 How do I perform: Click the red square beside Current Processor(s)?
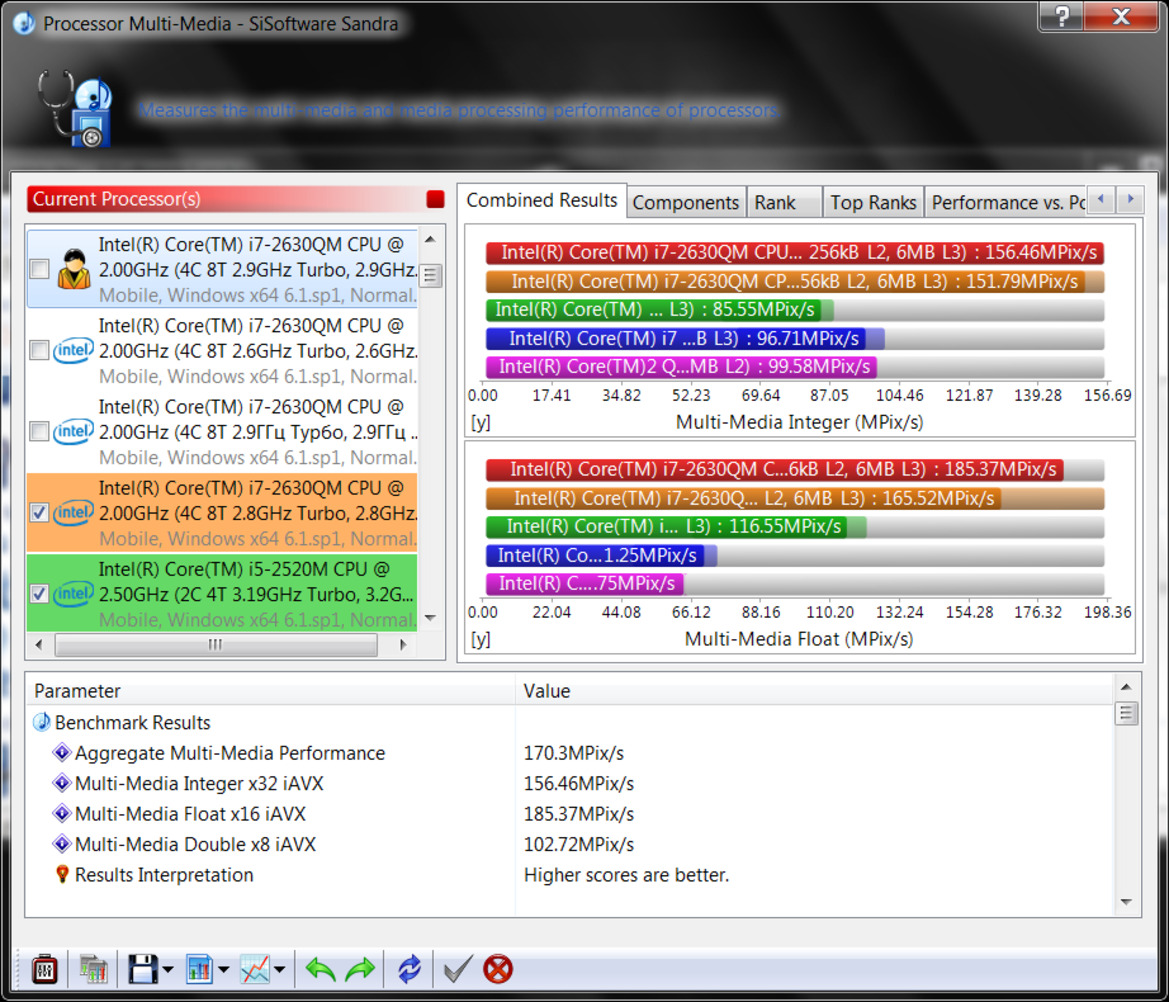pyautogui.click(x=435, y=199)
